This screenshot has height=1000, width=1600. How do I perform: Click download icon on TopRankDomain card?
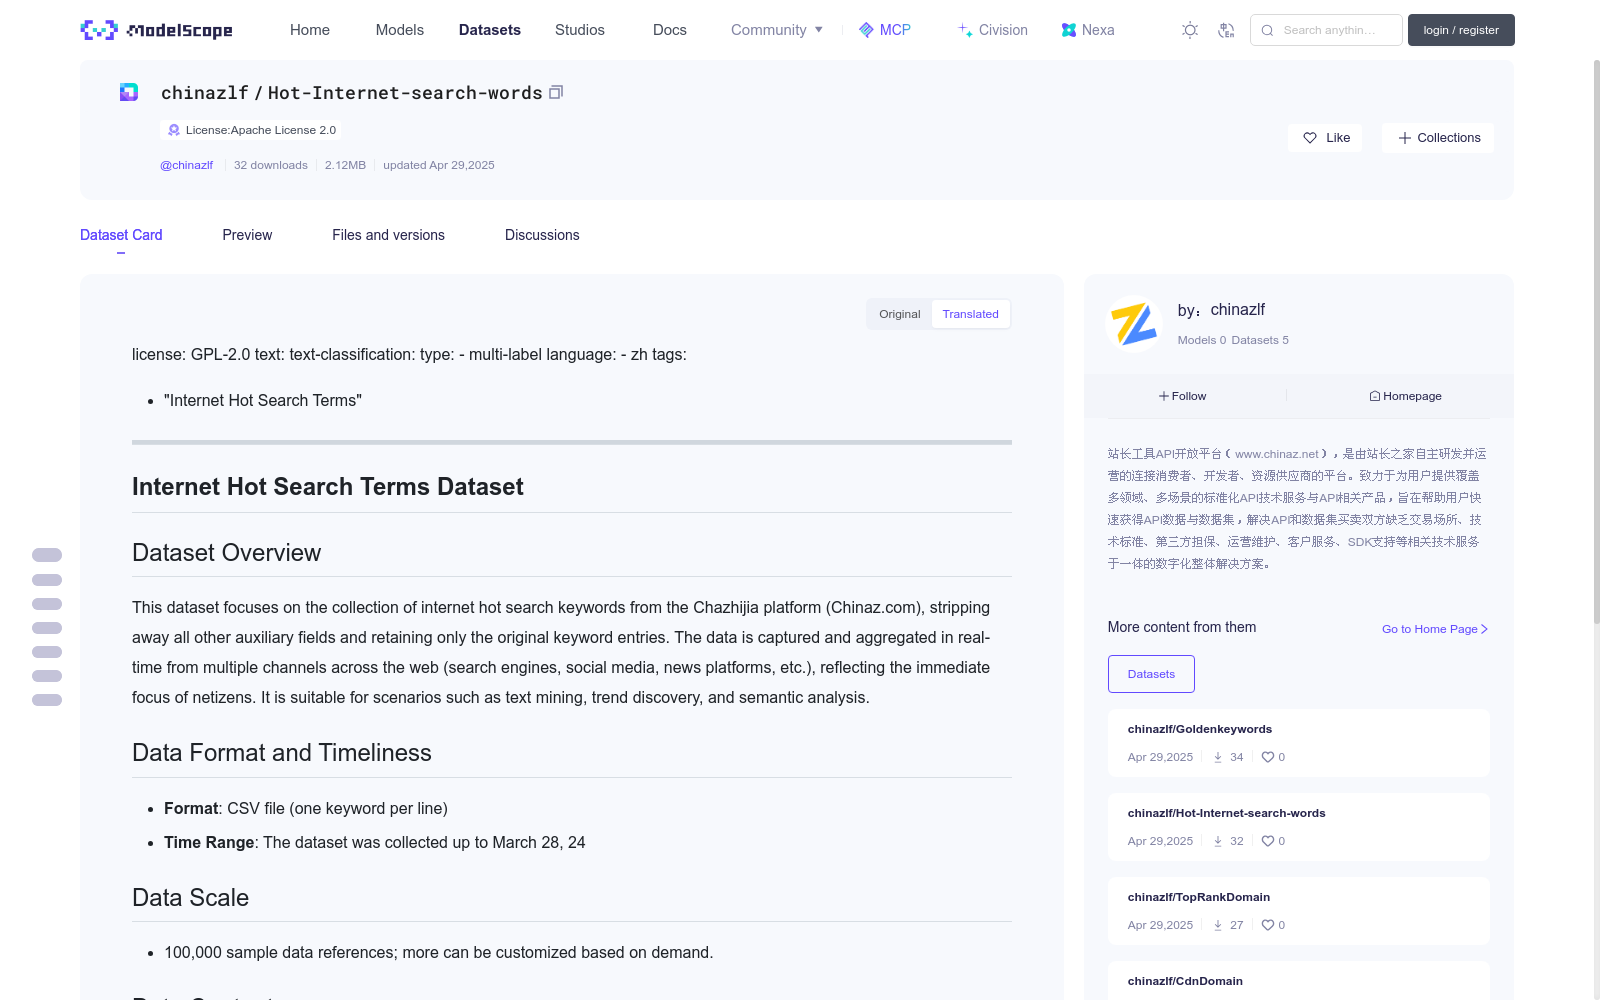tap(1218, 925)
